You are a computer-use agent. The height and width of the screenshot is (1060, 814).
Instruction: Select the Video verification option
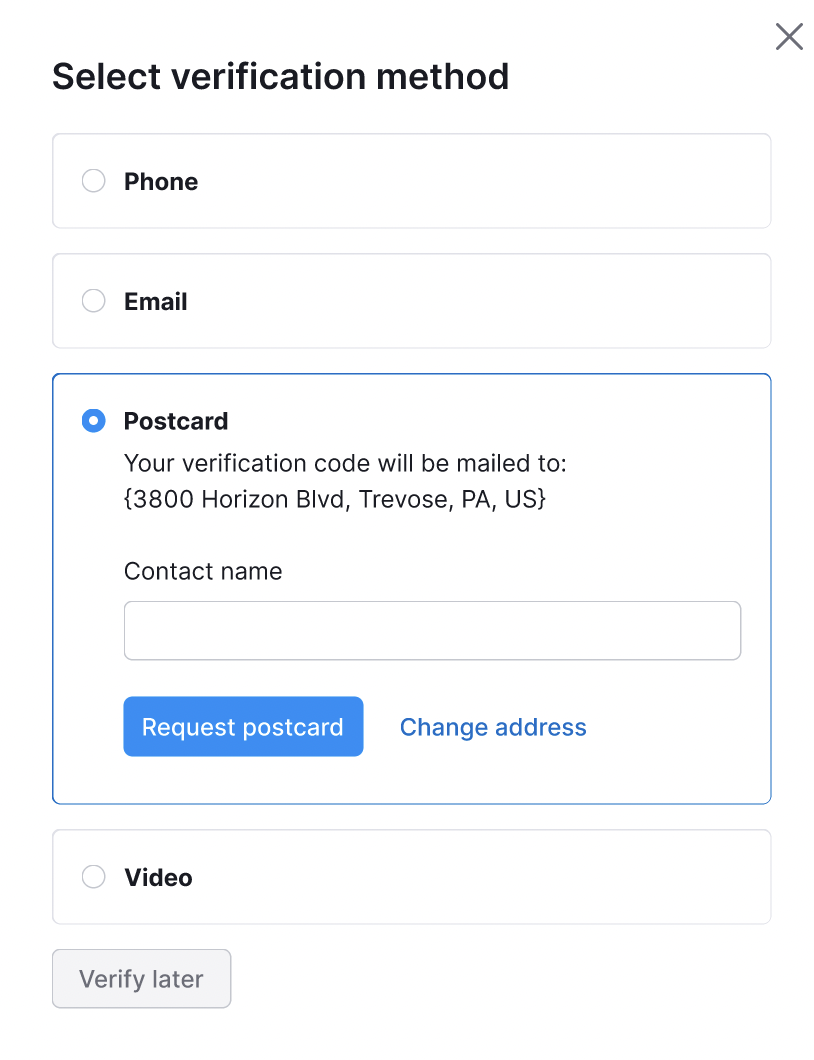coord(93,877)
